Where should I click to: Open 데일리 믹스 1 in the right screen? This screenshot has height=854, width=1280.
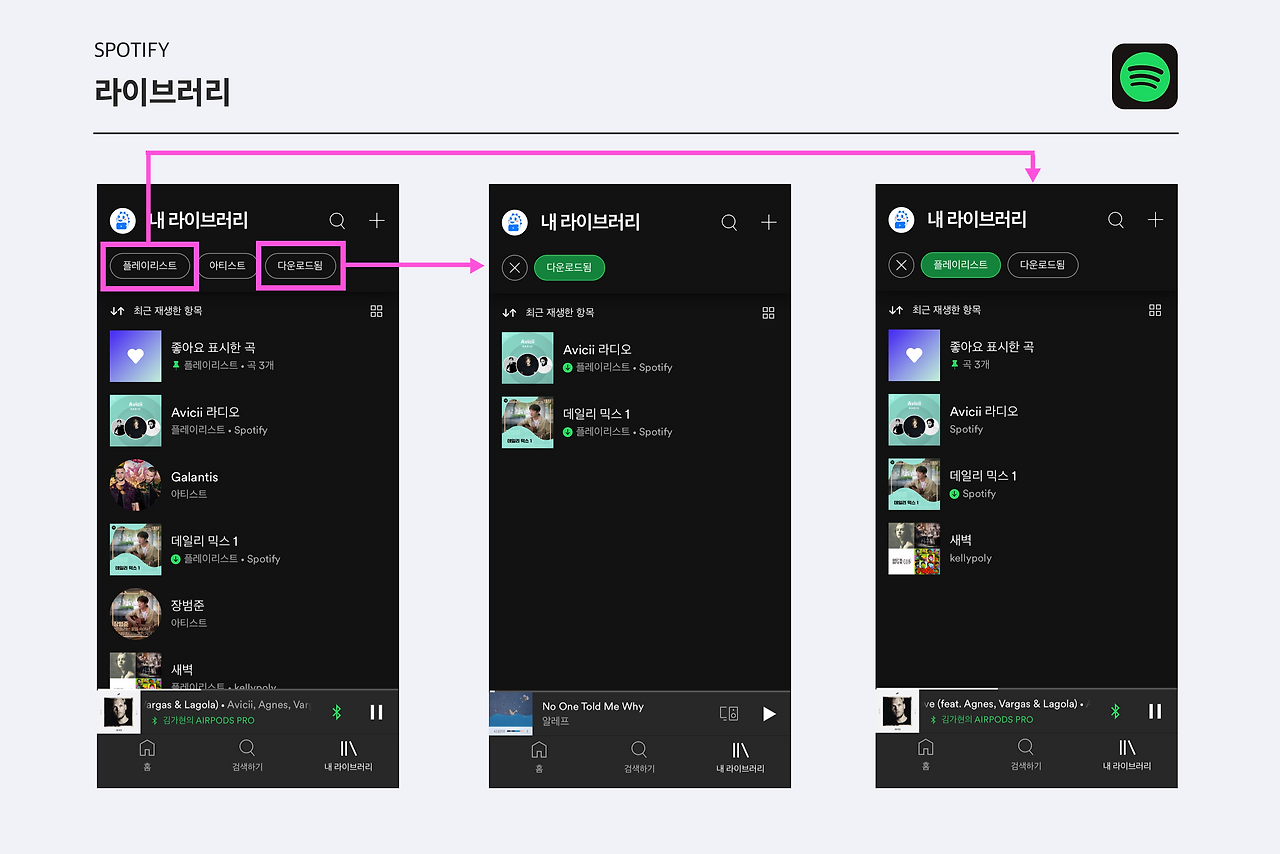pyautogui.click(x=1027, y=484)
